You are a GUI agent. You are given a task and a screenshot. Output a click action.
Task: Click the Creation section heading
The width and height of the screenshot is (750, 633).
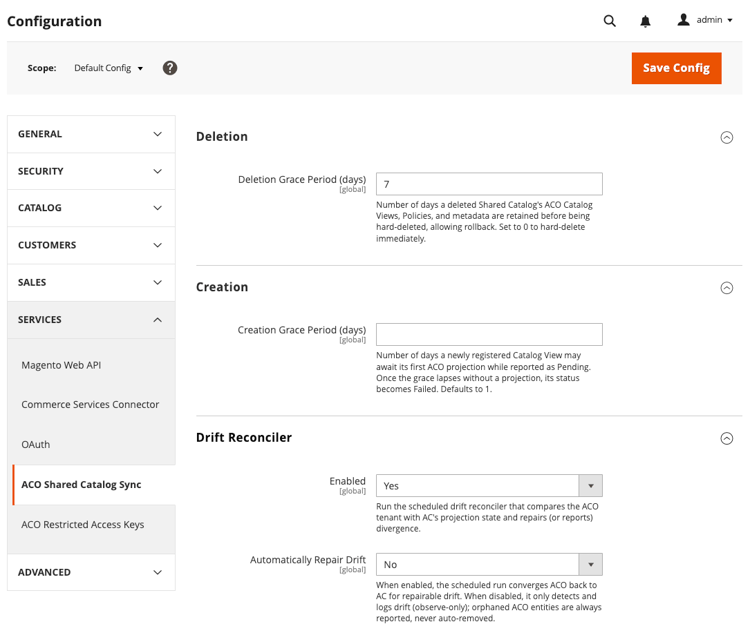(x=222, y=287)
